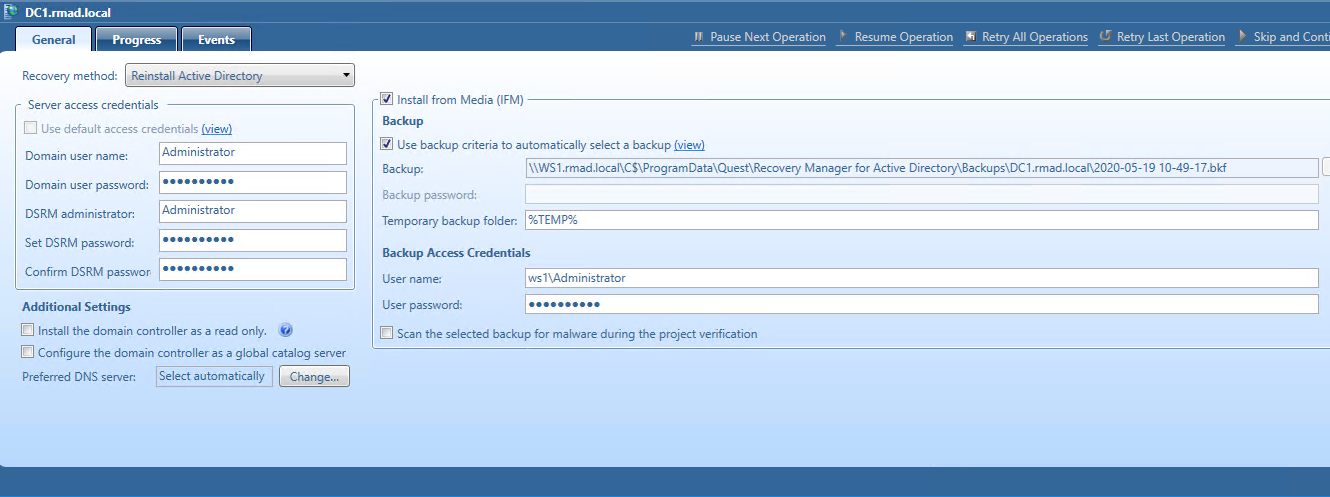Click the Resume Operation play icon
The width and height of the screenshot is (1330, 497).
click(844, 37)
